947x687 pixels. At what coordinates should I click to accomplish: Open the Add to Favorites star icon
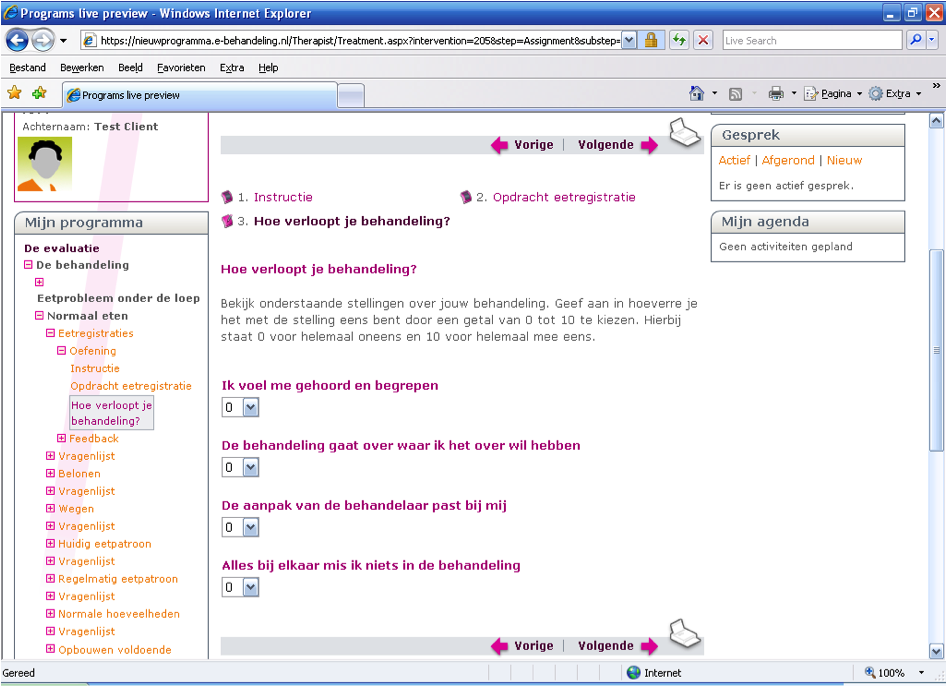pos(39,94)
